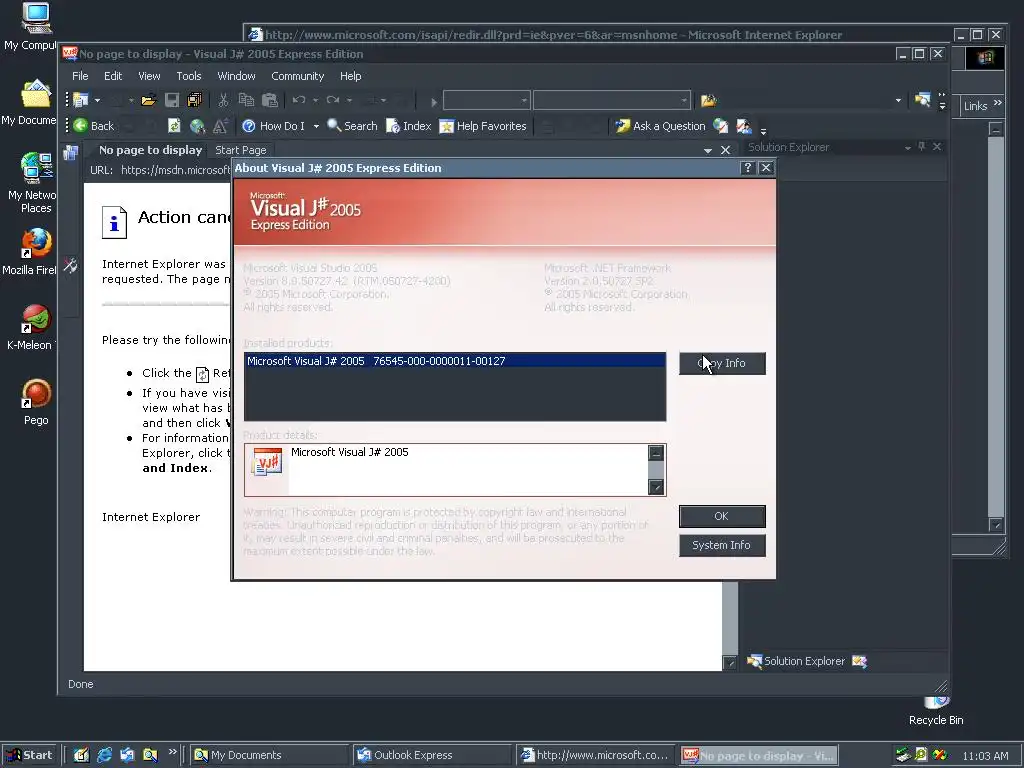
Task: Open the document tab list dropdown
Action: click(708, 150)
